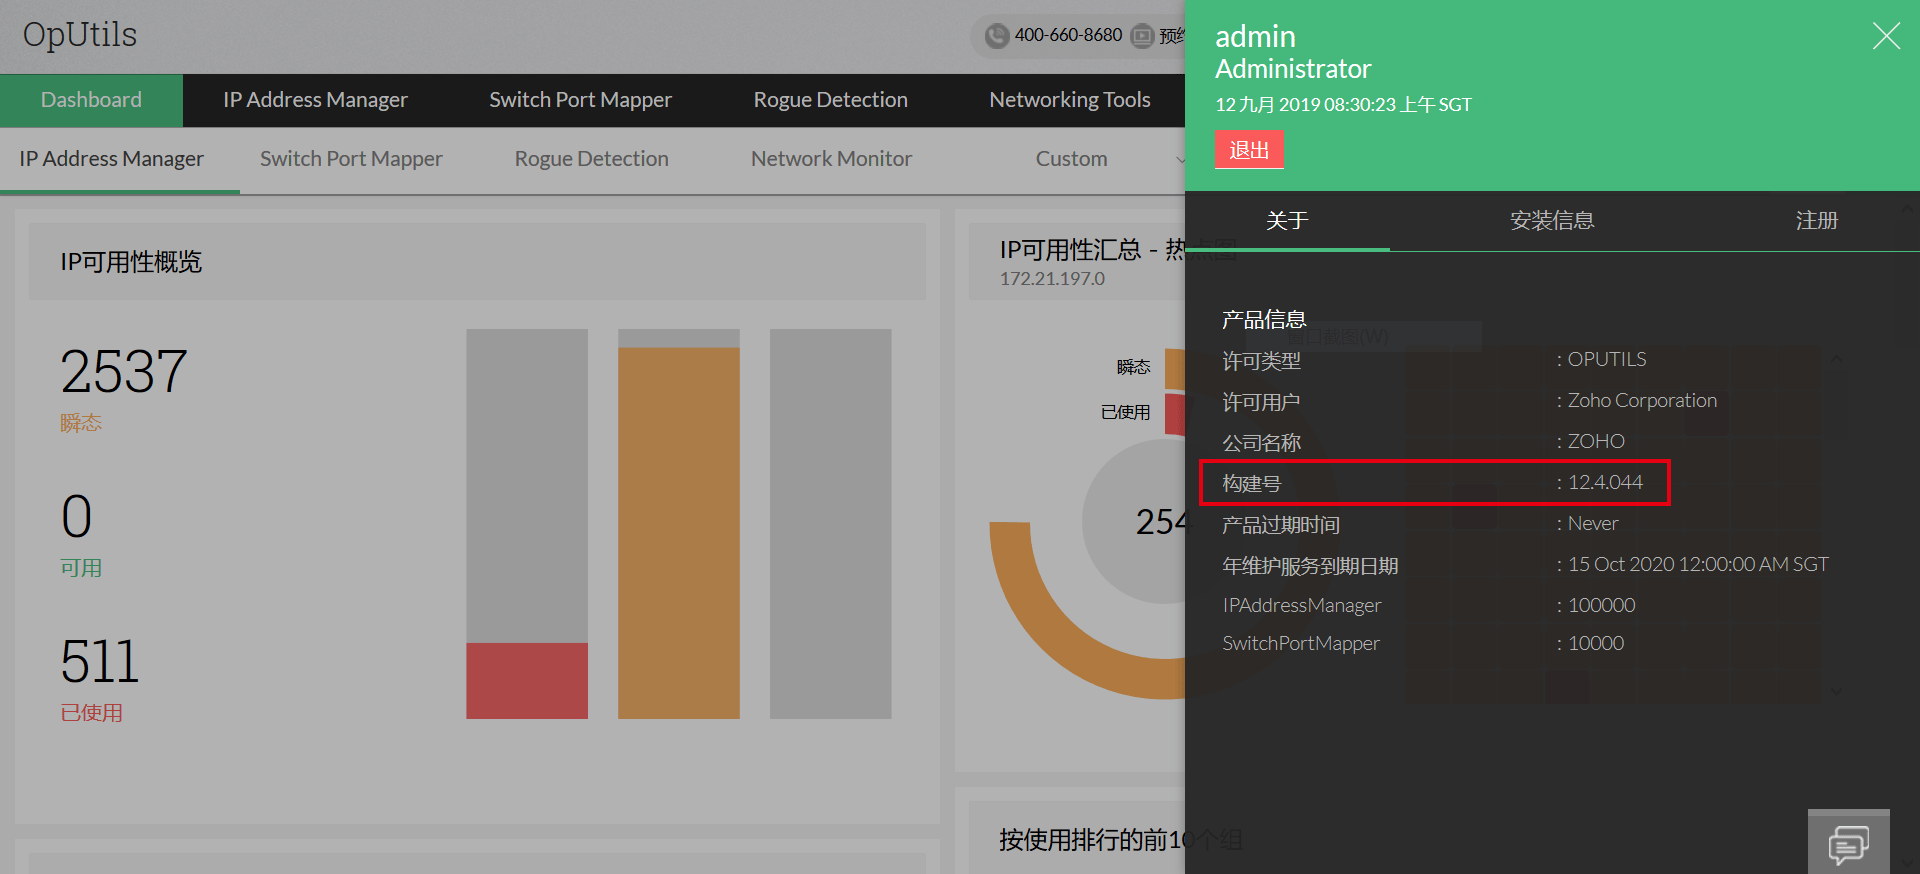Viewport: 1920px width, 874px height.
Task: Click the 已使用 label under 511
Action: (x=91, y=713)
